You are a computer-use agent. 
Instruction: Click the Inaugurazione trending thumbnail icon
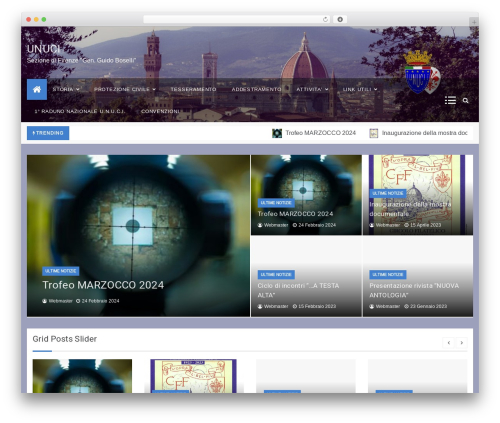(374, 133)
